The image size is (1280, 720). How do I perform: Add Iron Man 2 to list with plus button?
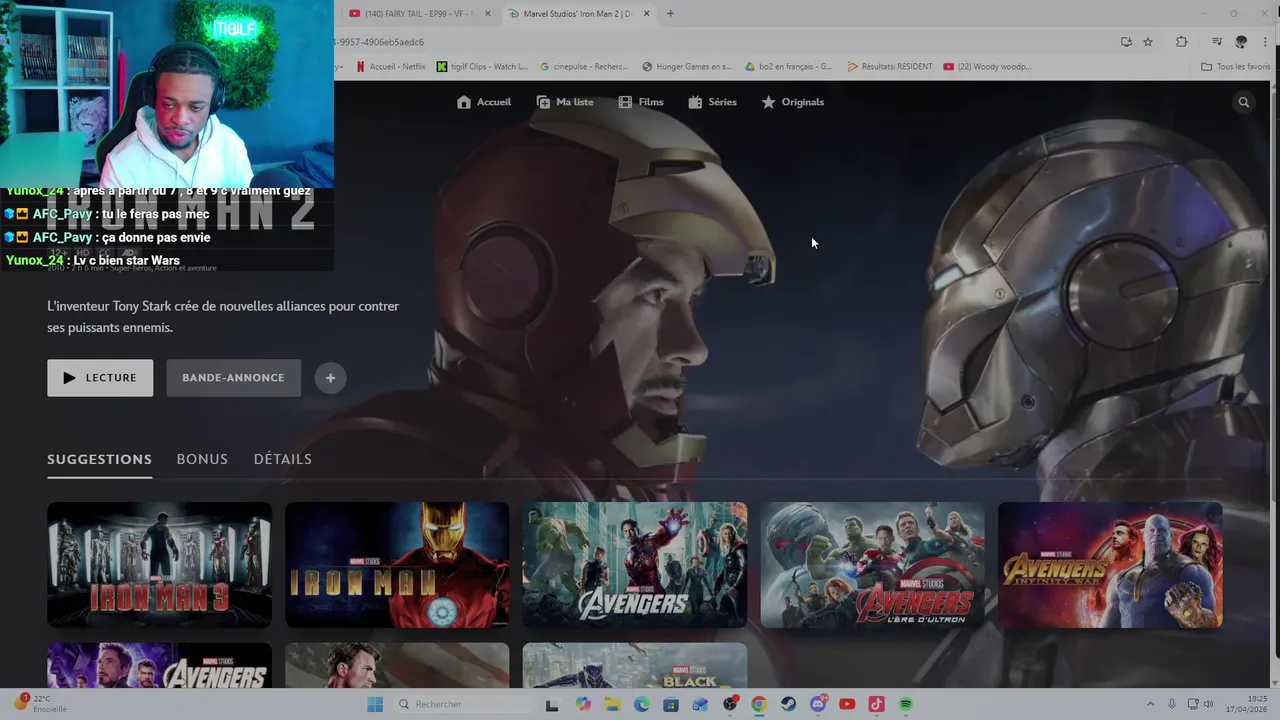(330, 378)
